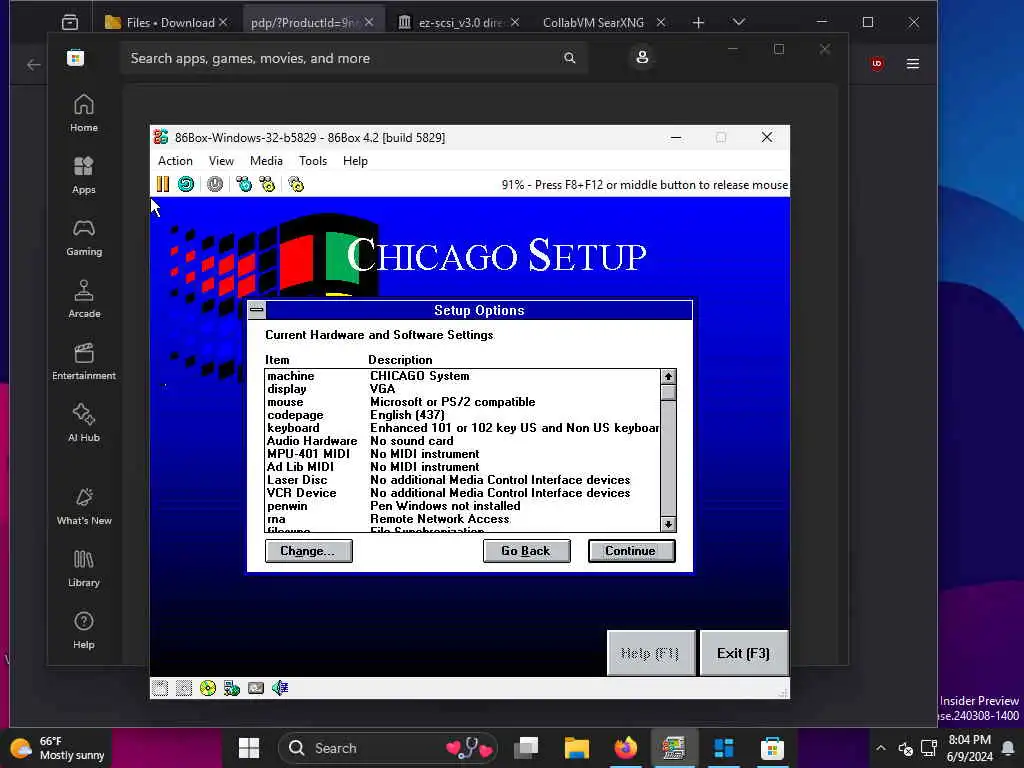Click the second floppy drive status bar icon
The height and width of the screenshot is (768, 1024).
click(184, 688)
